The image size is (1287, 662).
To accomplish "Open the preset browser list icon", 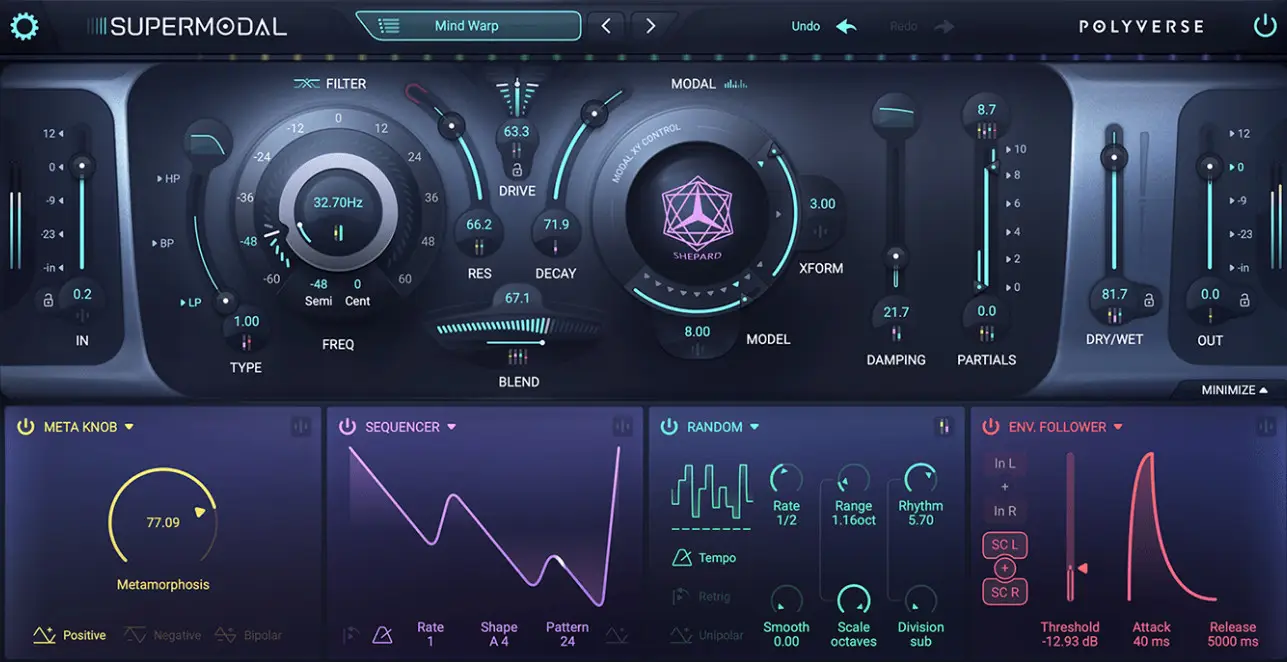I will click(389, 27).
